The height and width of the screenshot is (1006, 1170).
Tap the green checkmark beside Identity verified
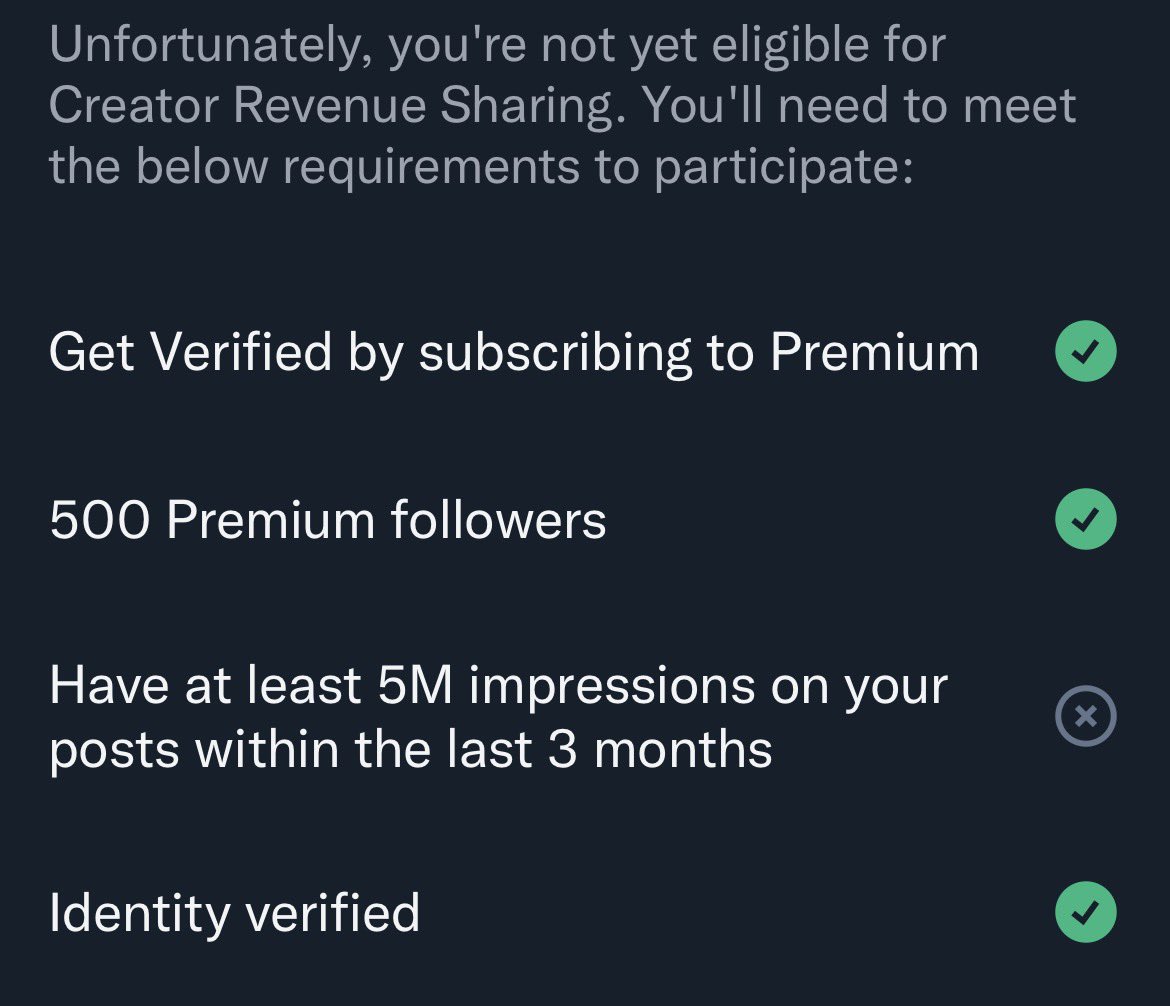coord(1086,912)
